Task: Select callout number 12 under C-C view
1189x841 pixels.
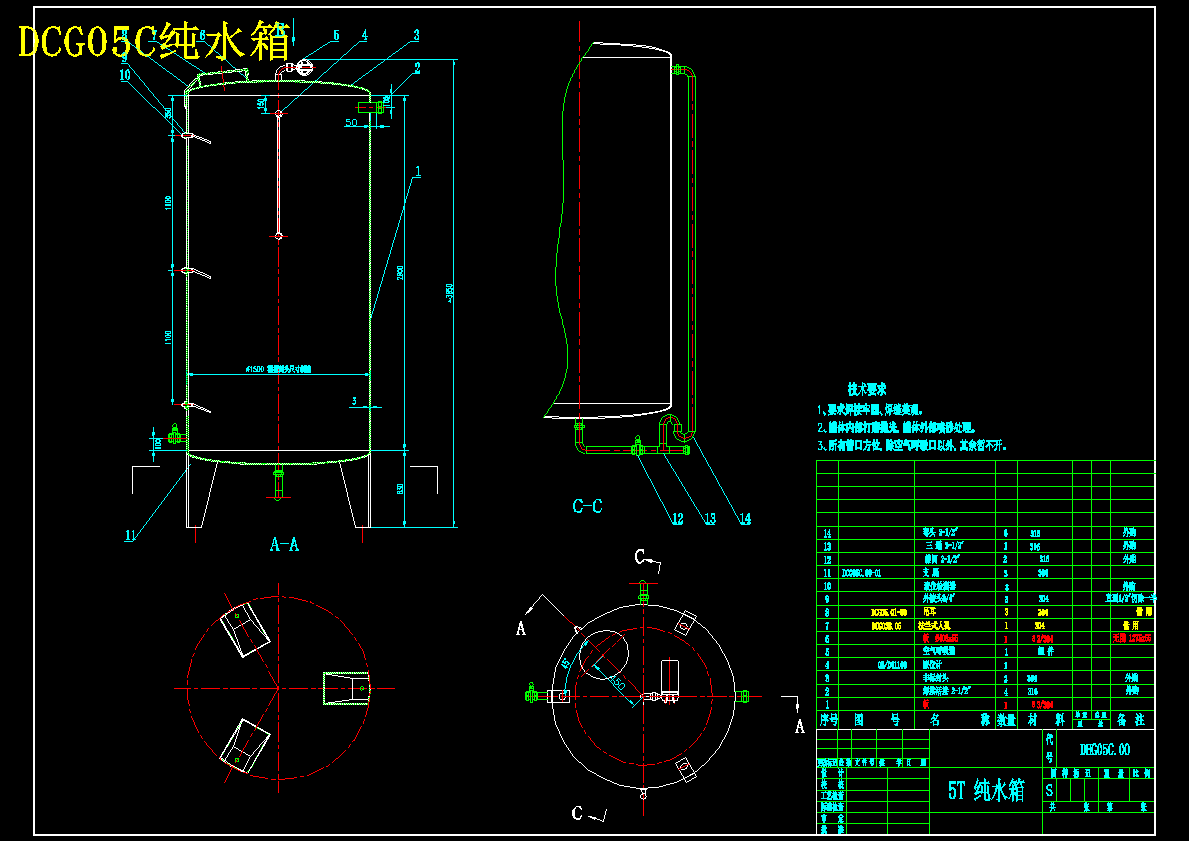Action: [677, 519]
